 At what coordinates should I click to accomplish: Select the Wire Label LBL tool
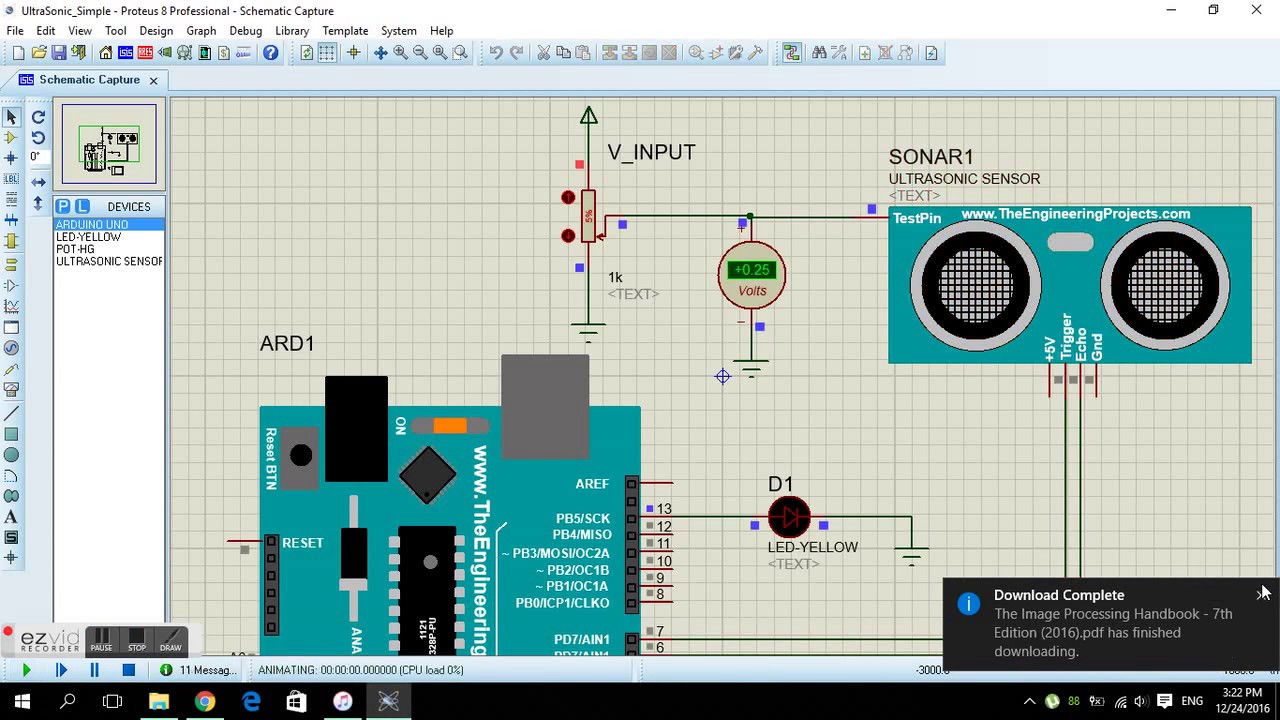(12, 179)
